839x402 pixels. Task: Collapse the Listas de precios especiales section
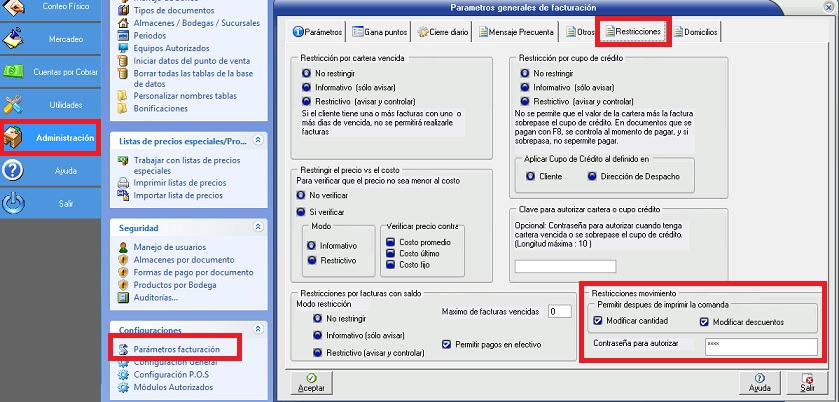tap(258, 141)
